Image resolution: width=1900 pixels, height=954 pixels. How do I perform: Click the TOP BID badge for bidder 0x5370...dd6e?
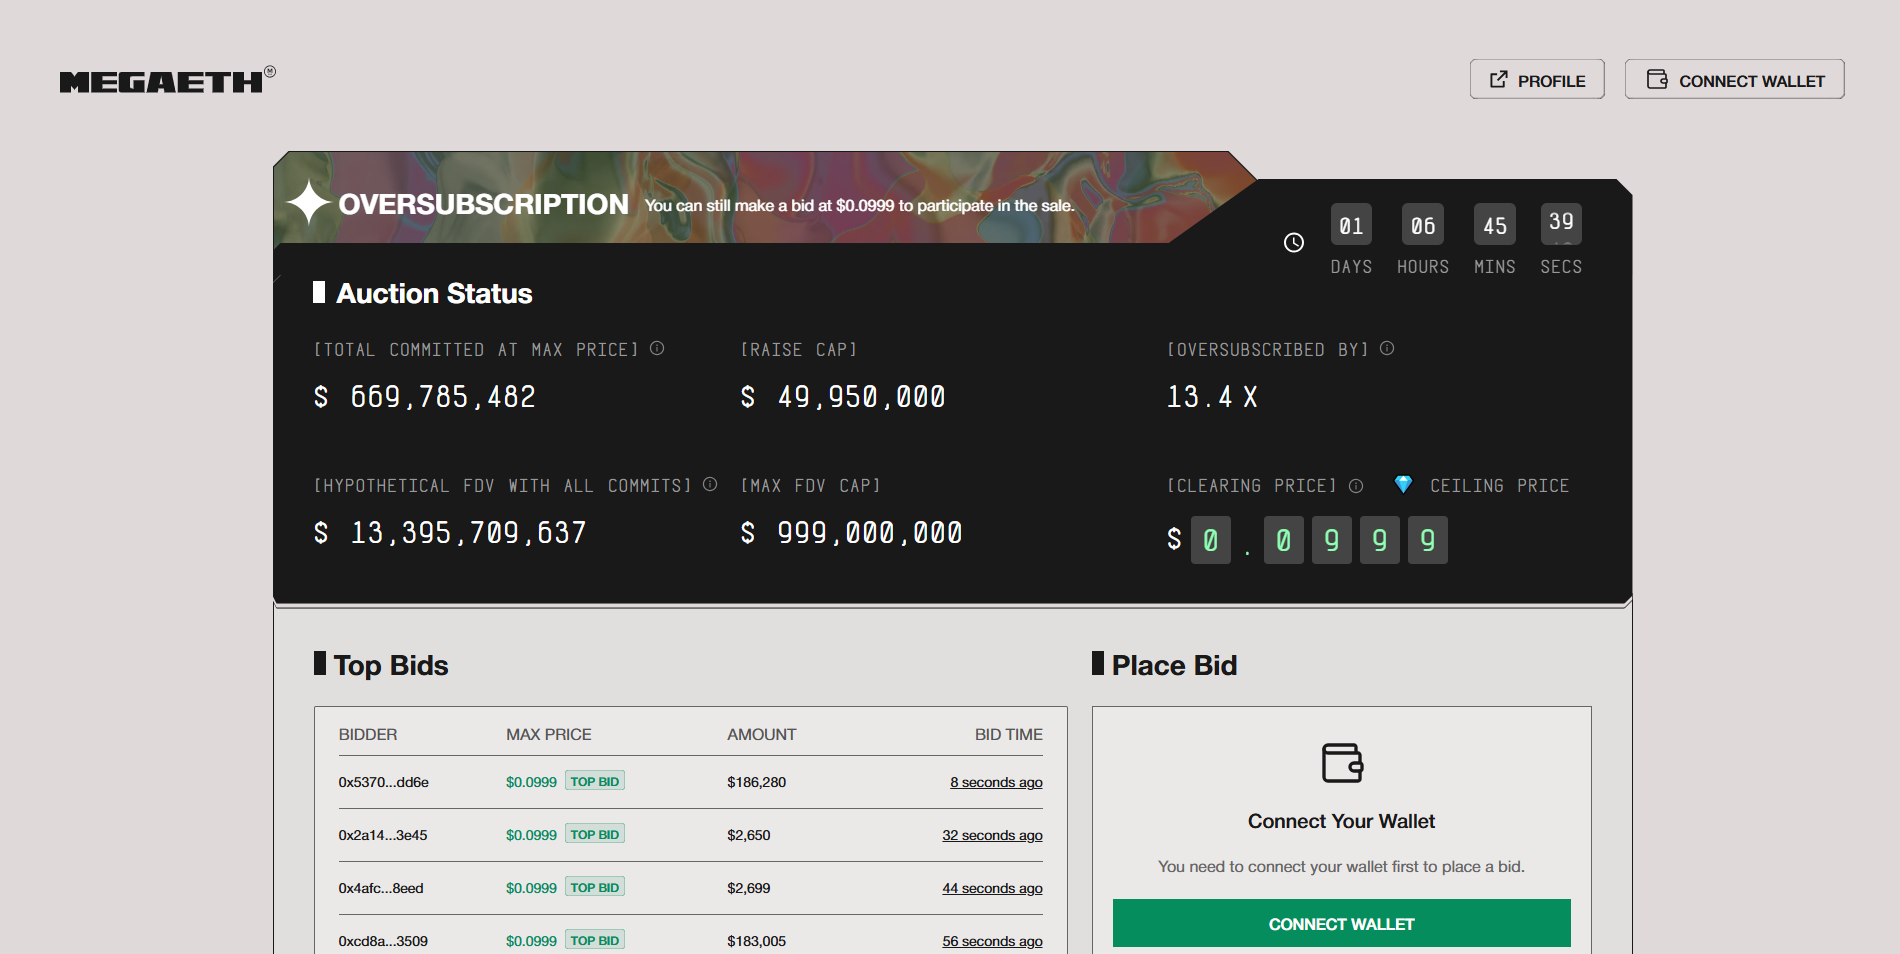(594, 780)
